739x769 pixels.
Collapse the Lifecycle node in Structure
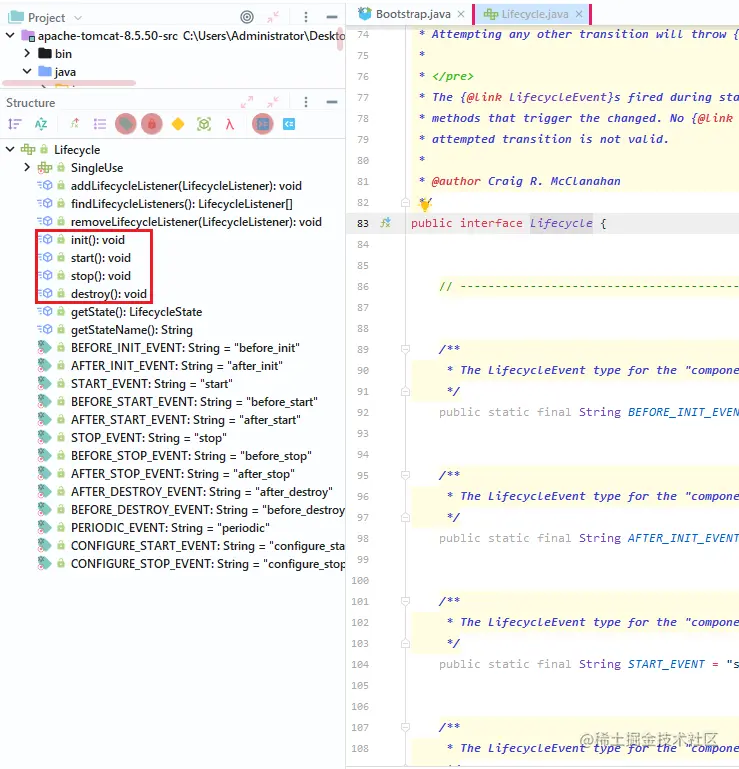[10, 149]
